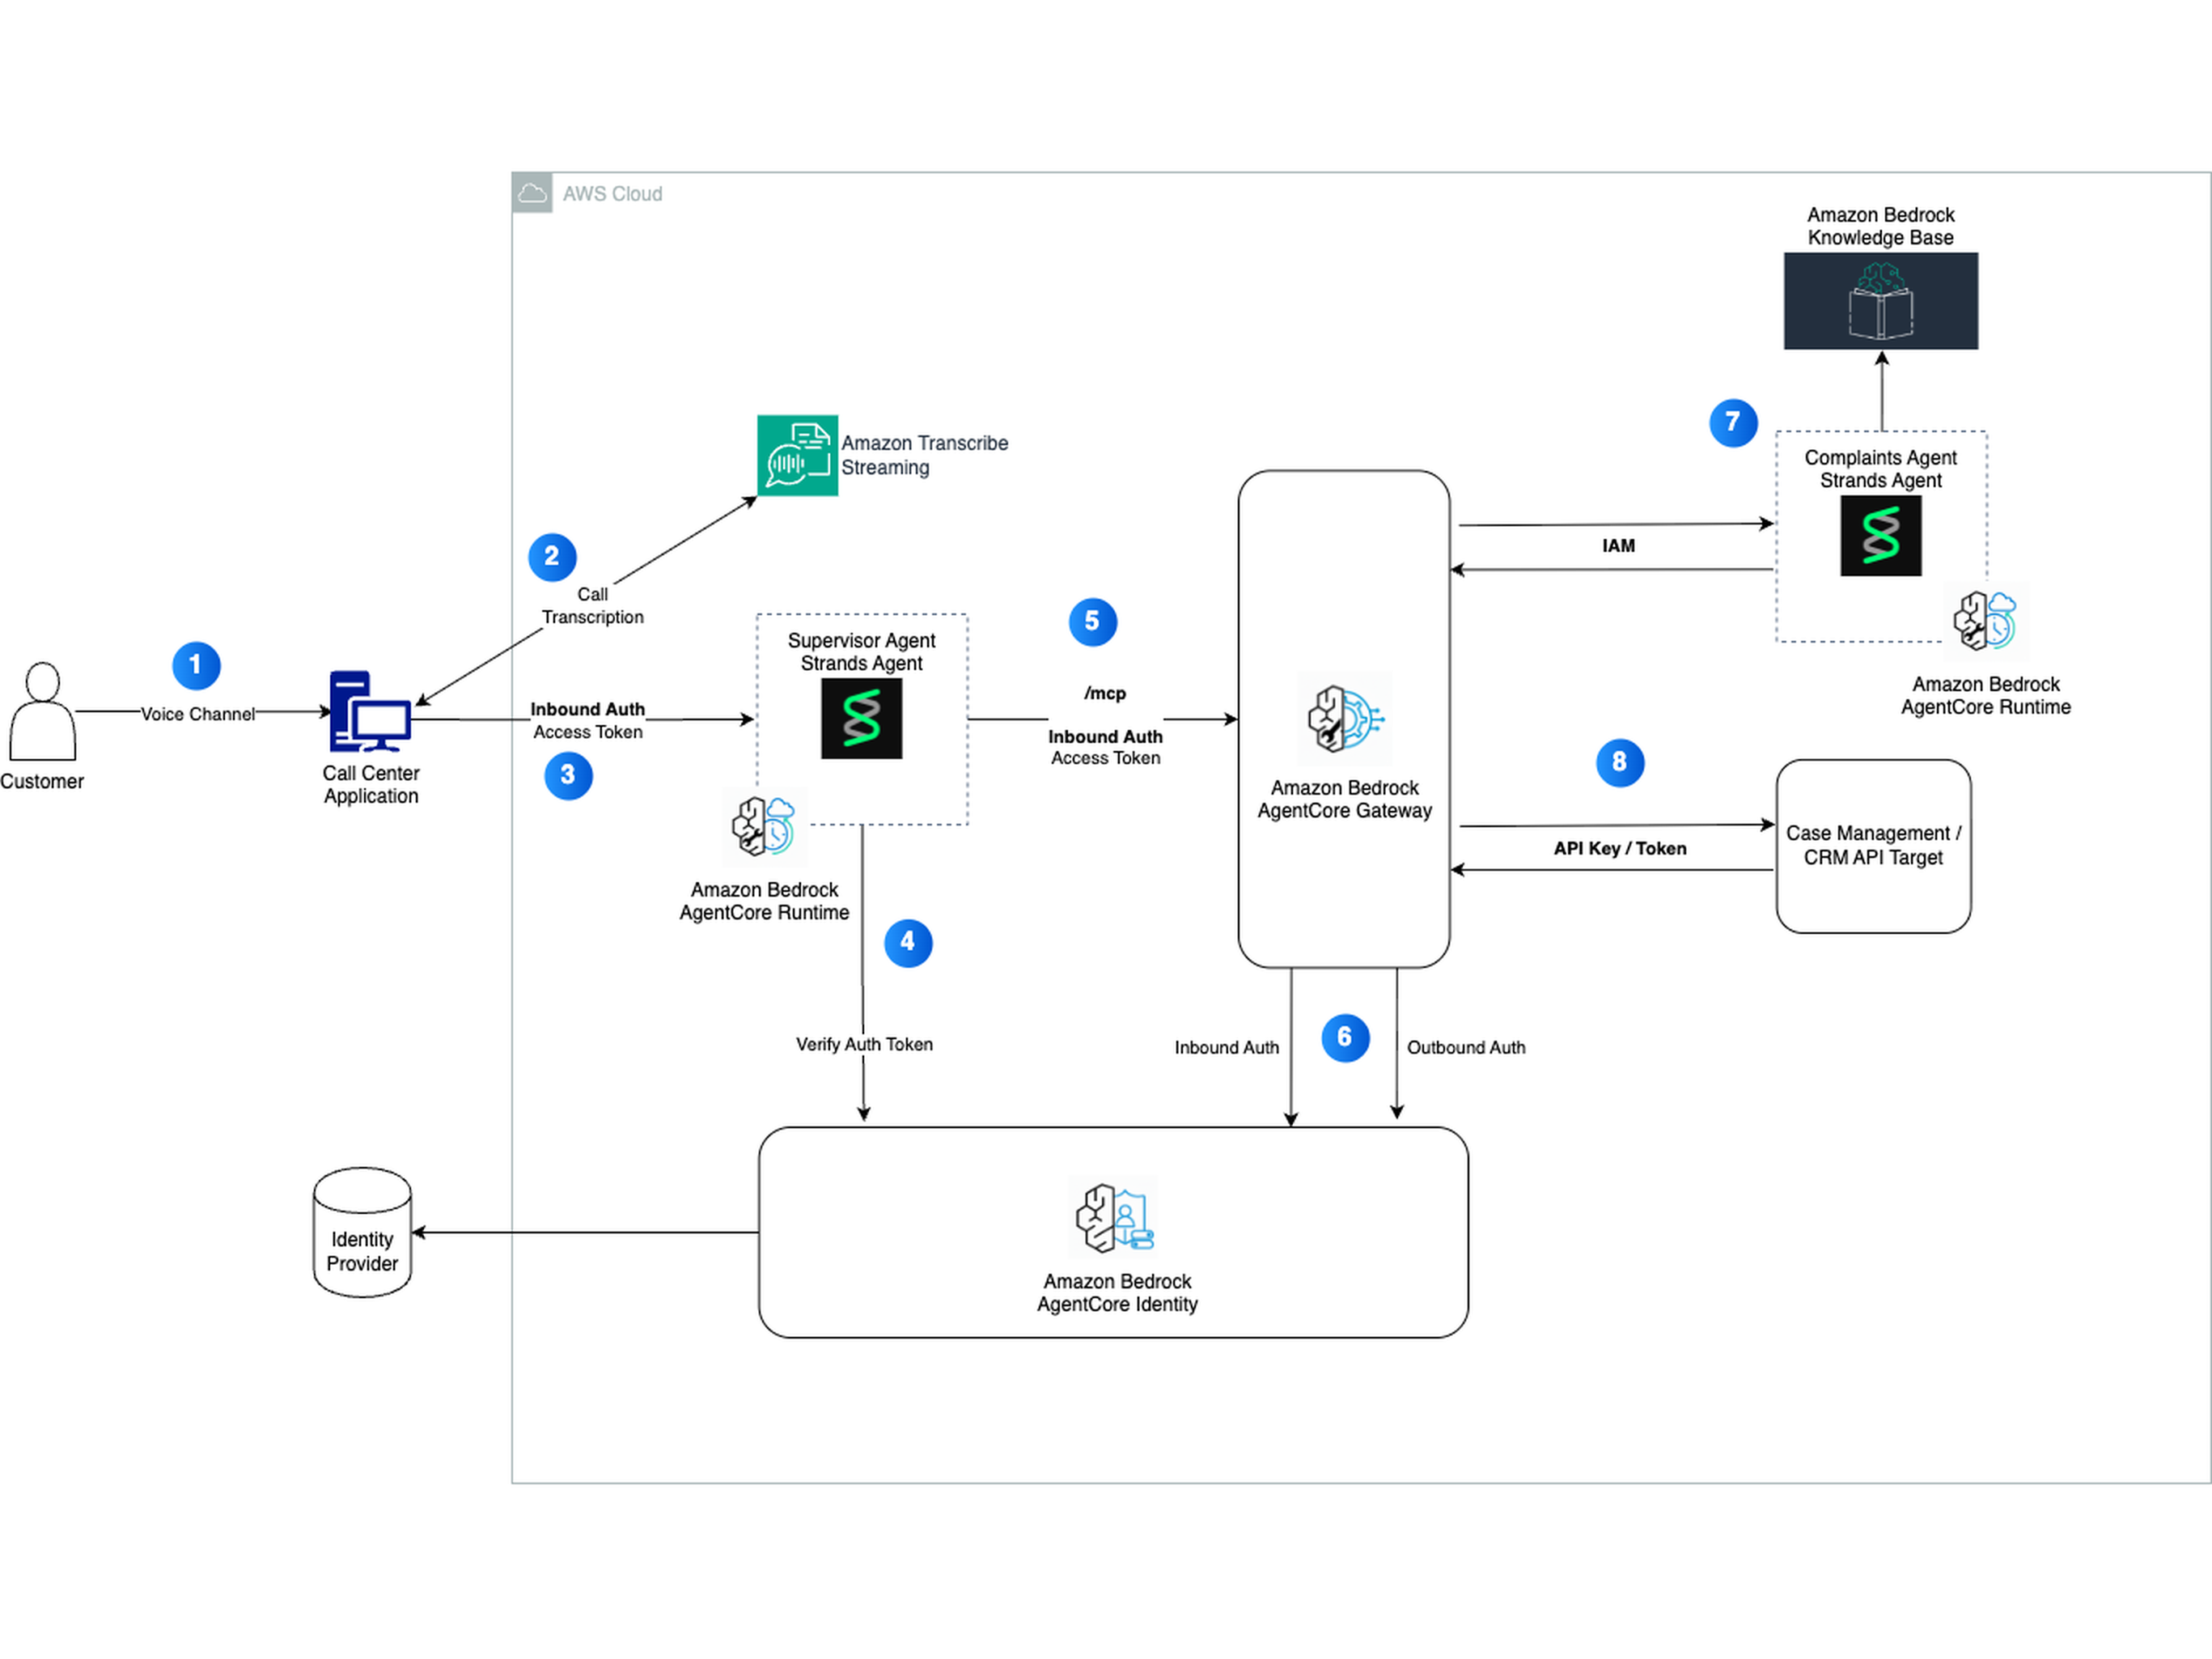Click the 'Voice Channel' label
2212x1659 pixels.
click(197, 714)
